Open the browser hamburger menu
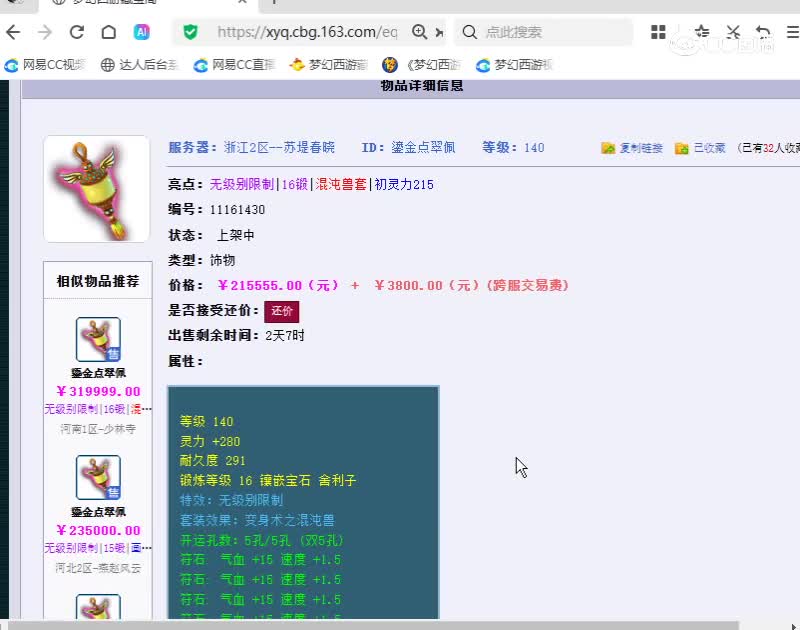The width and height of the screenshot is (800, 630). tap(793, 32)
